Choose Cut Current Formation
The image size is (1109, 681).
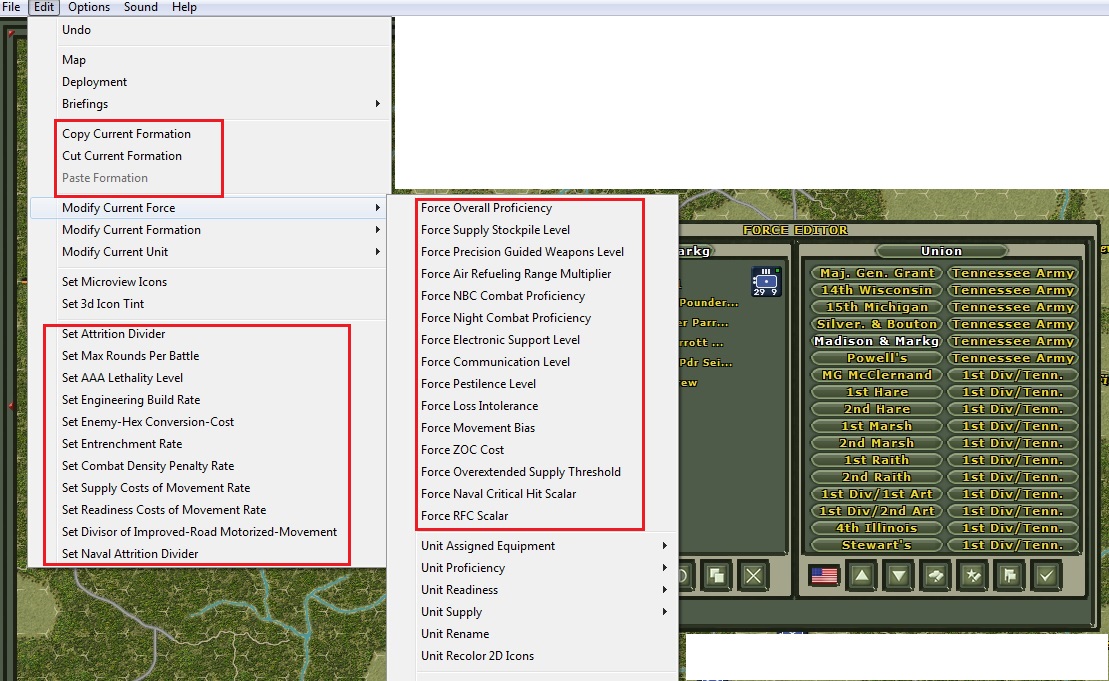122,156
